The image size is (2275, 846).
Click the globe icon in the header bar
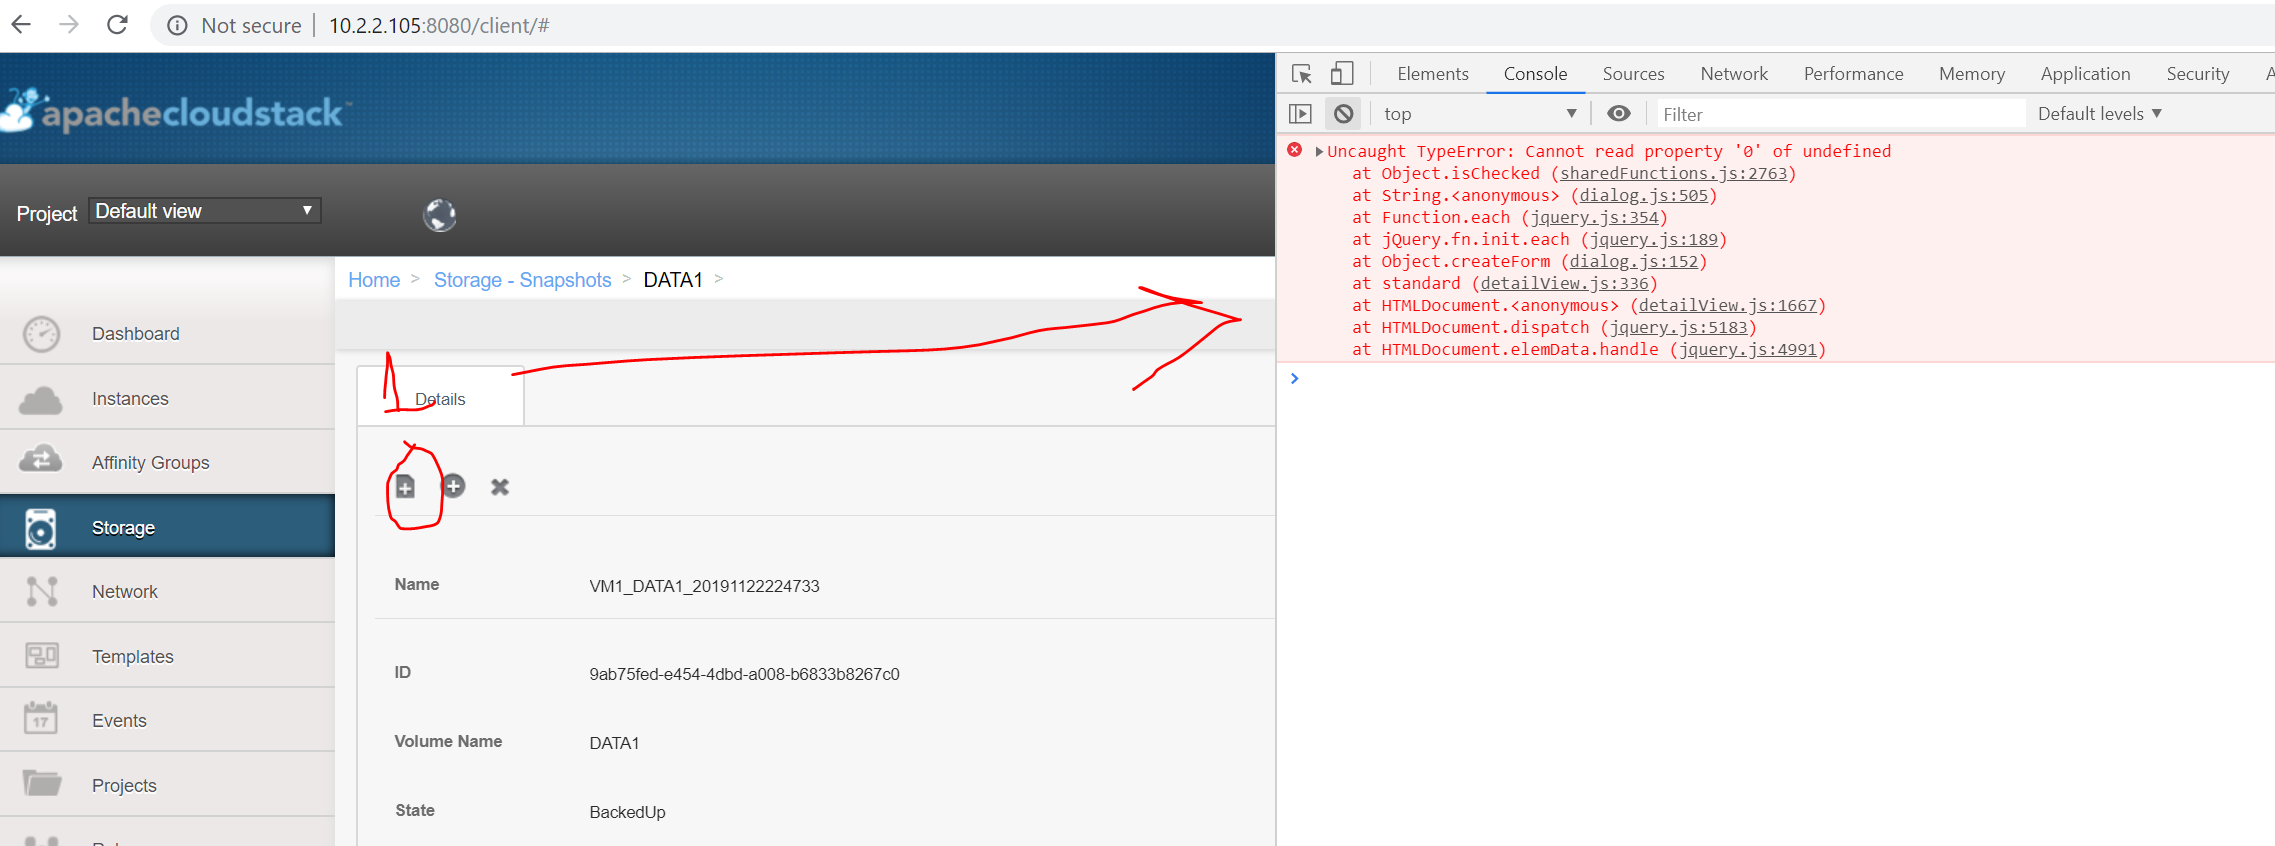pyautogui.click(x=440, y=214)
